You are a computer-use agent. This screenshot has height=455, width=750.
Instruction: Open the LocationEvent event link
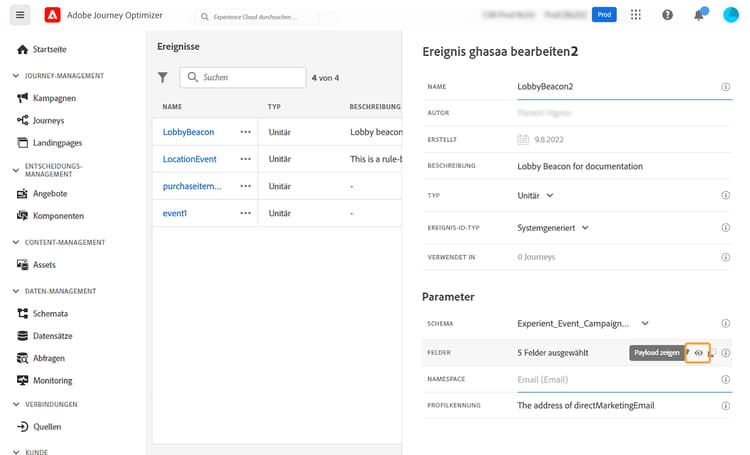tap(190, 159)
